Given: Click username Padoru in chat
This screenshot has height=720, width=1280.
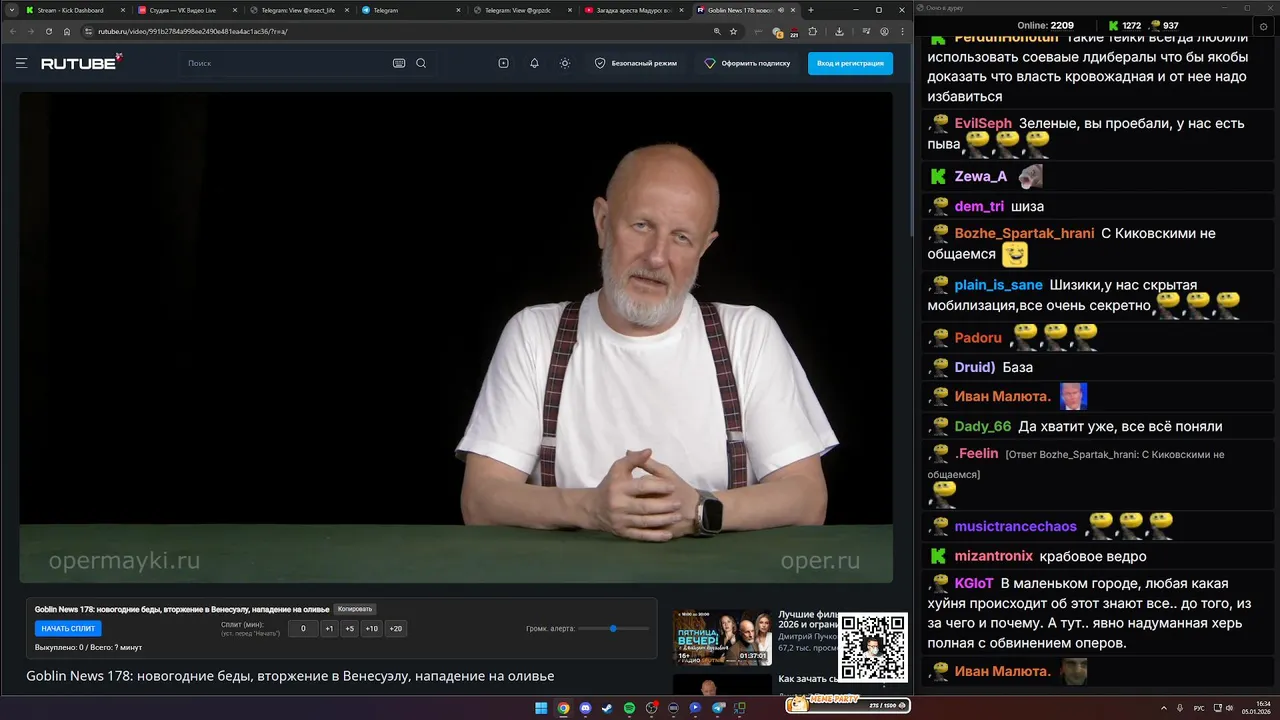Looking at the screenshot, I should [978, 338].
